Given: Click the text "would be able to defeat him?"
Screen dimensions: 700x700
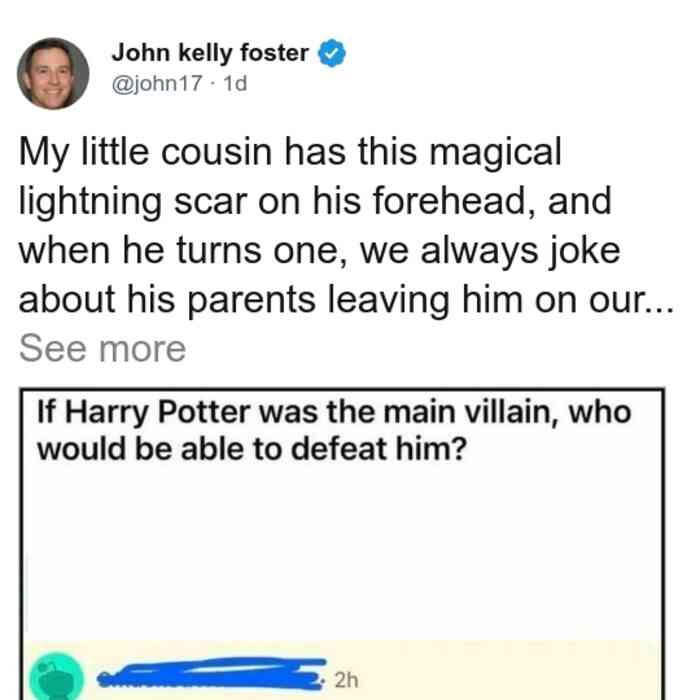Looking at the screenshot, I should 252,449.
